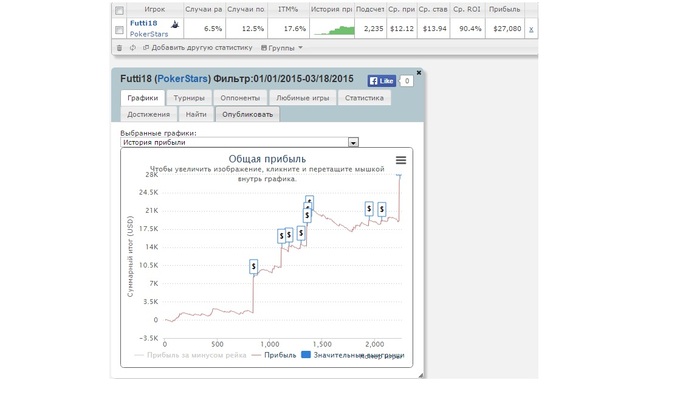
Task: Click the dollar marker near 10.5K
Action: tap(254, 267)
